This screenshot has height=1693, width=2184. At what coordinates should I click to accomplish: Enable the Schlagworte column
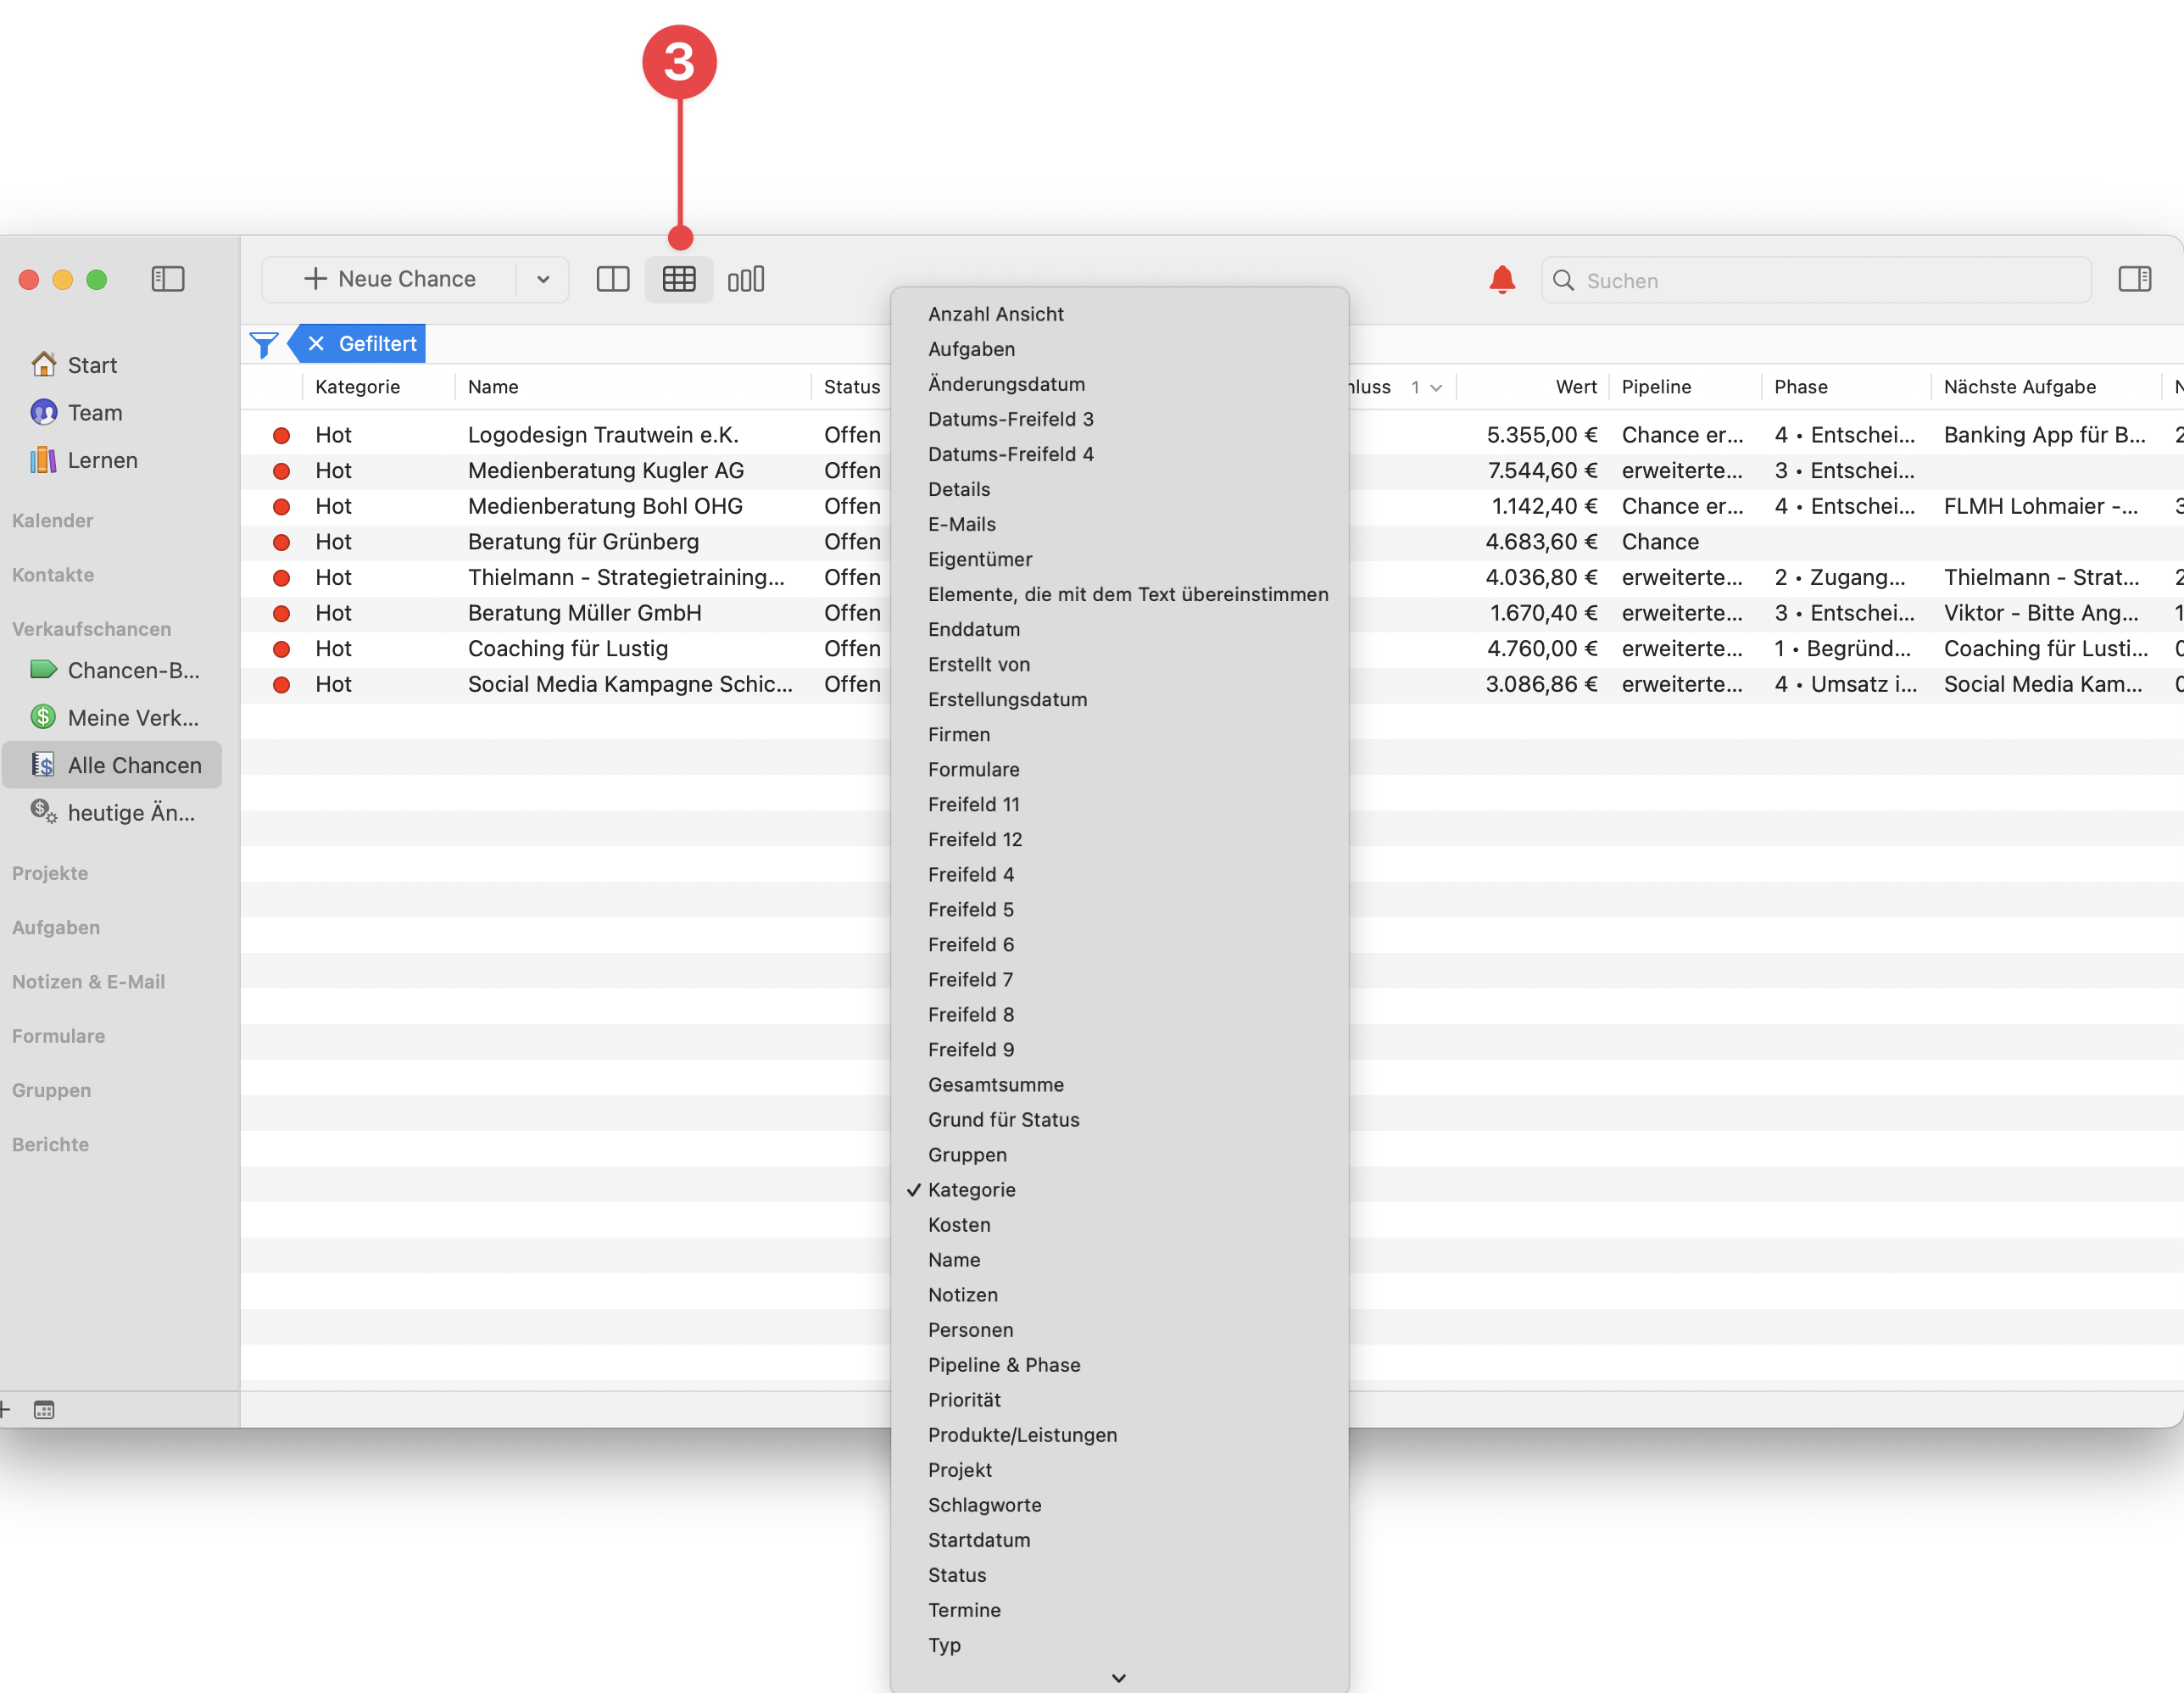pyautogui.click(x=1118, y=1505)
